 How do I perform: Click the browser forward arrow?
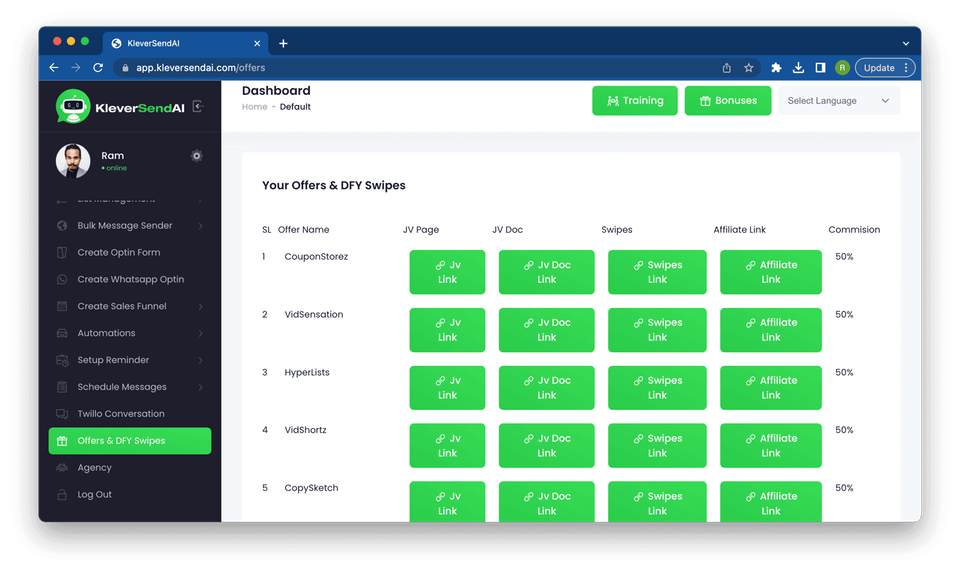pyautogui.click(x=76, y=68)
